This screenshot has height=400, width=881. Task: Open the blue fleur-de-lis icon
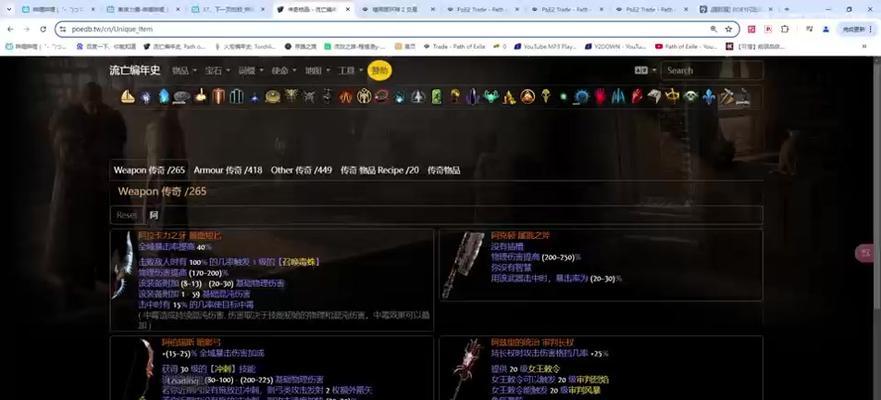pos(709,97)
